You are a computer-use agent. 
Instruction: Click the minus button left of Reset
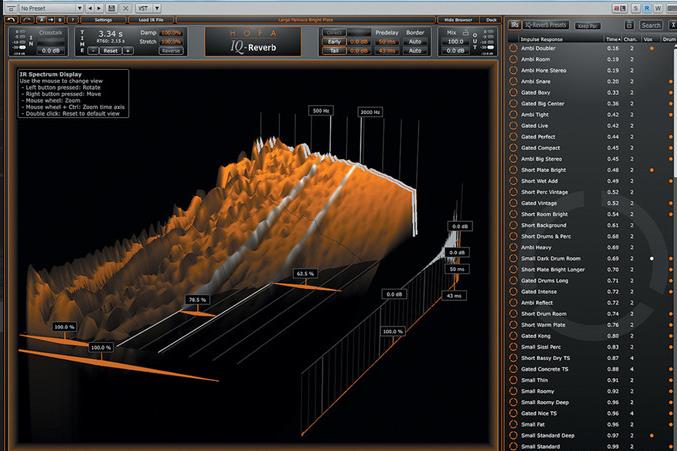(x=92, y=51)
